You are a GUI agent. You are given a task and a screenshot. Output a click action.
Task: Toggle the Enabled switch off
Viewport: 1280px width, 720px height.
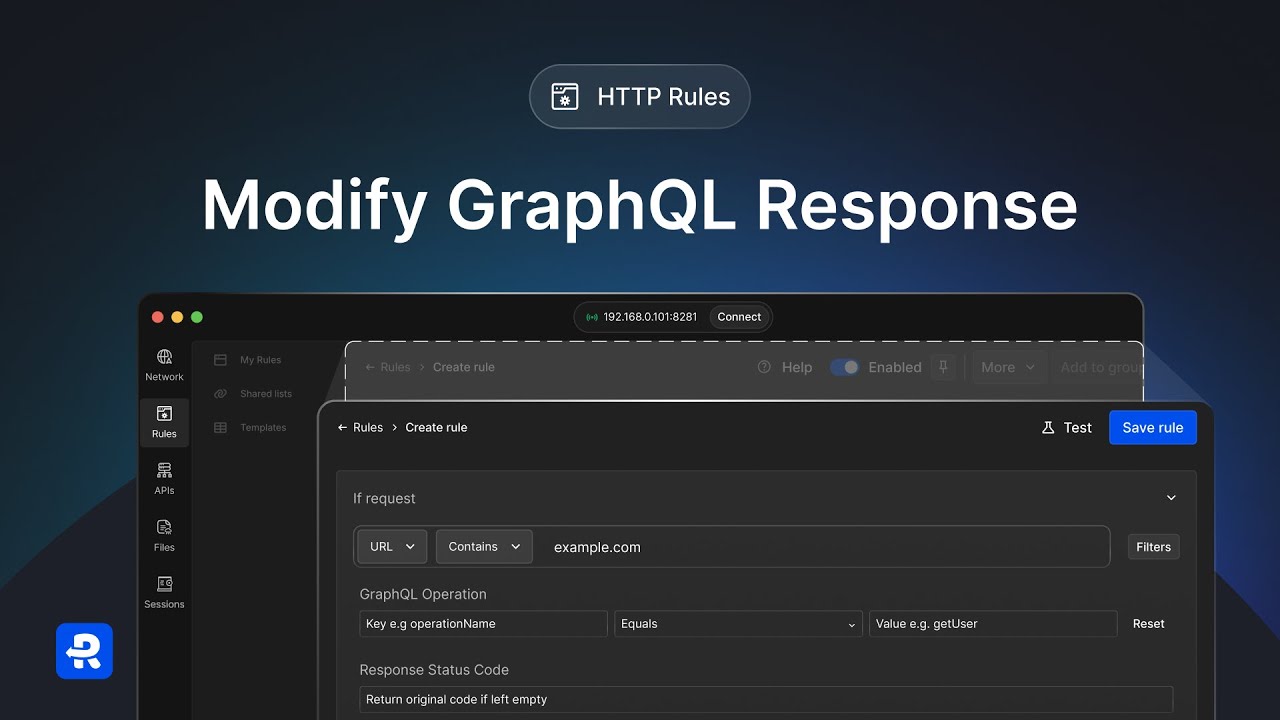845,367
